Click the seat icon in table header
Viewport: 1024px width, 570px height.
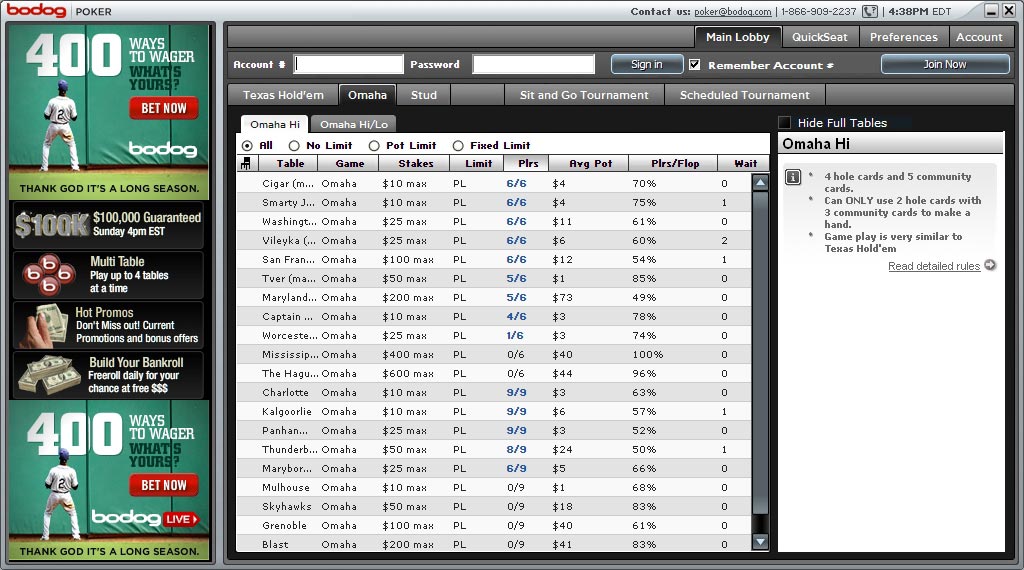click(x=246, y=164)
